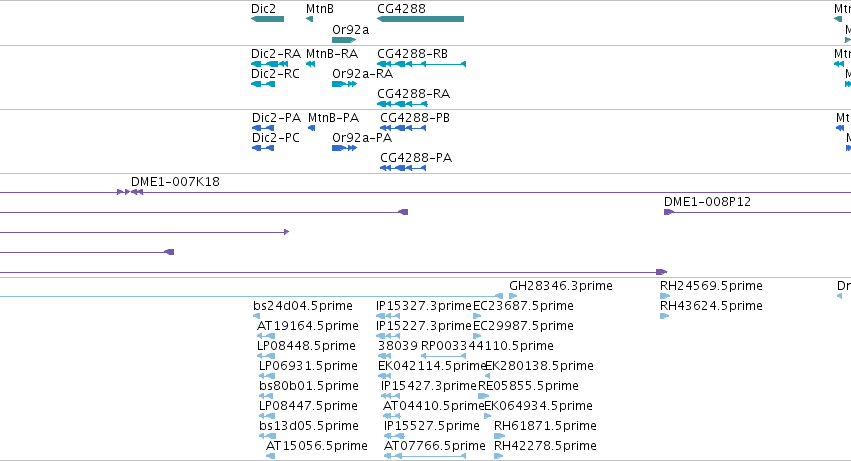Image resolution: width=851 pixels, height=461 pixels.
Task: Select the EC29987.5prime EST label
Action: [523, 326]
